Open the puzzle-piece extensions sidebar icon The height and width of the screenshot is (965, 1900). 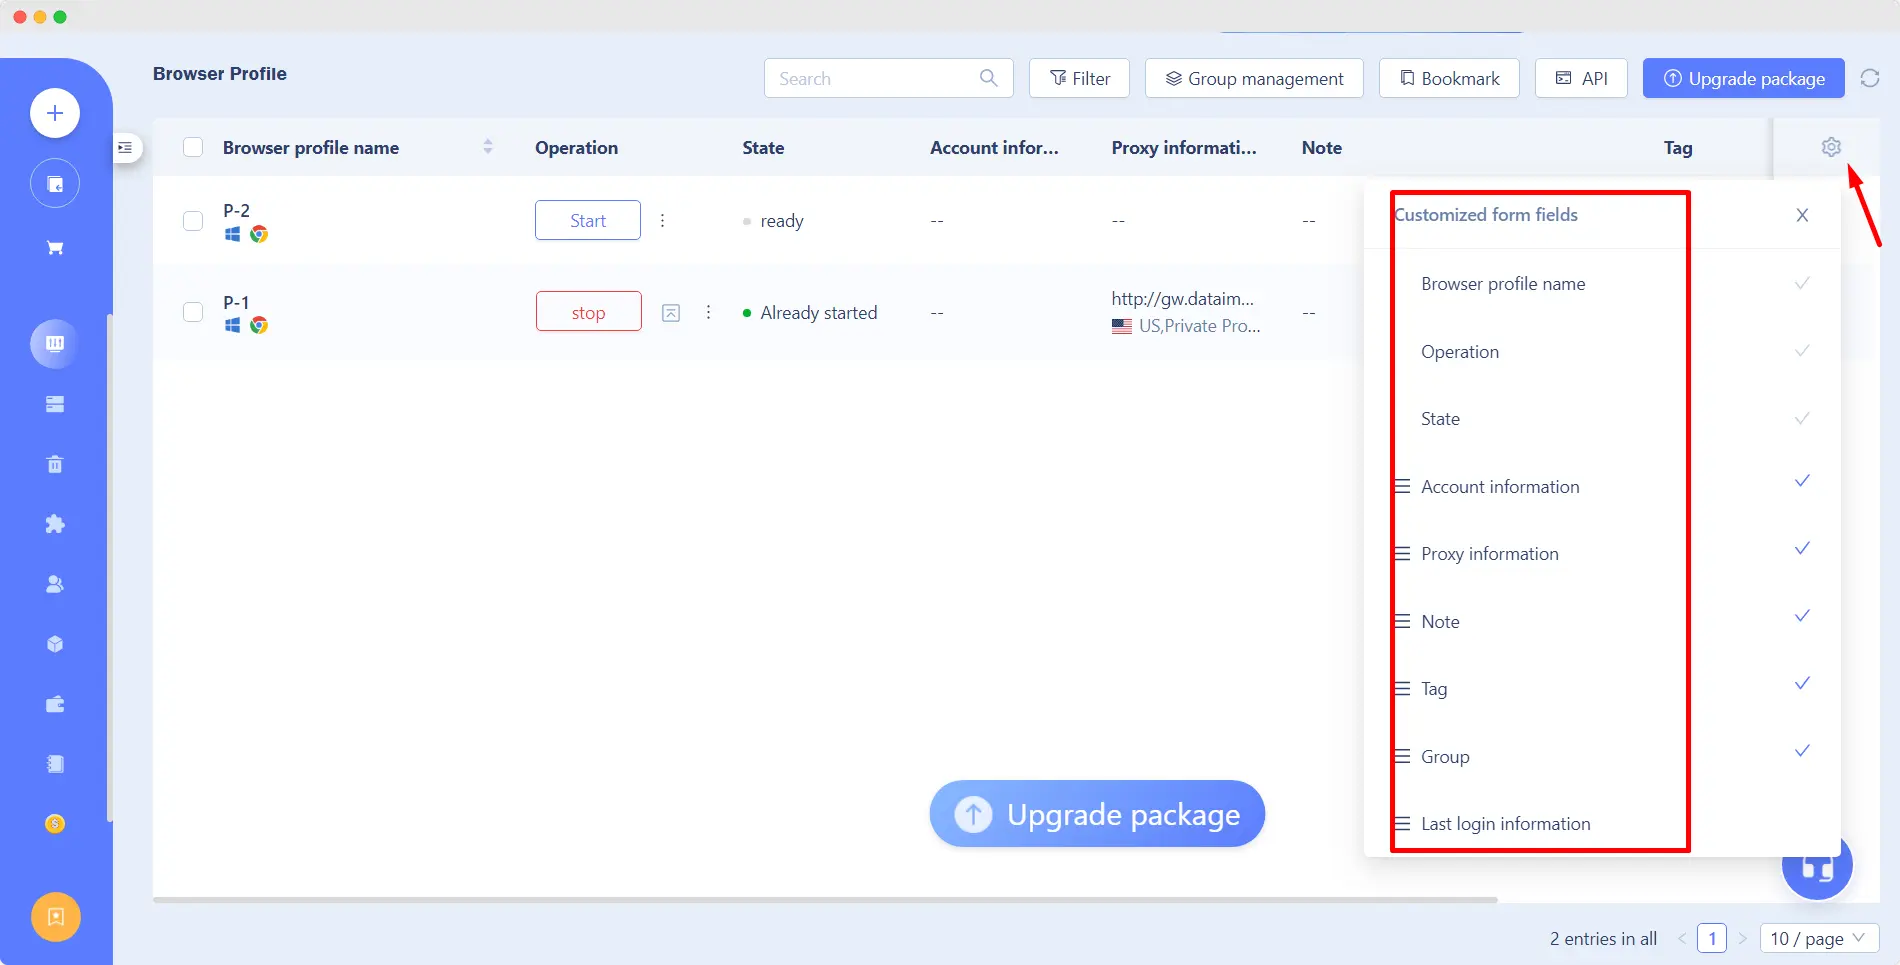pyautogui.click(x=55, y=524)
